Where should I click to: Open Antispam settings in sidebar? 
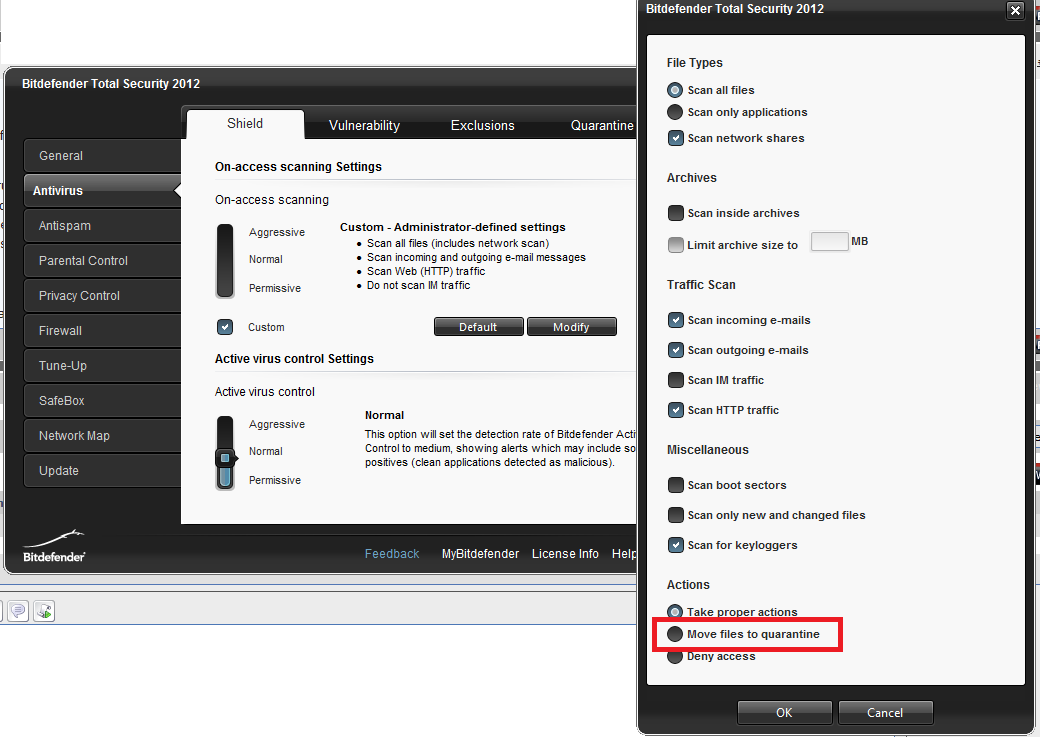pos(103,226)
